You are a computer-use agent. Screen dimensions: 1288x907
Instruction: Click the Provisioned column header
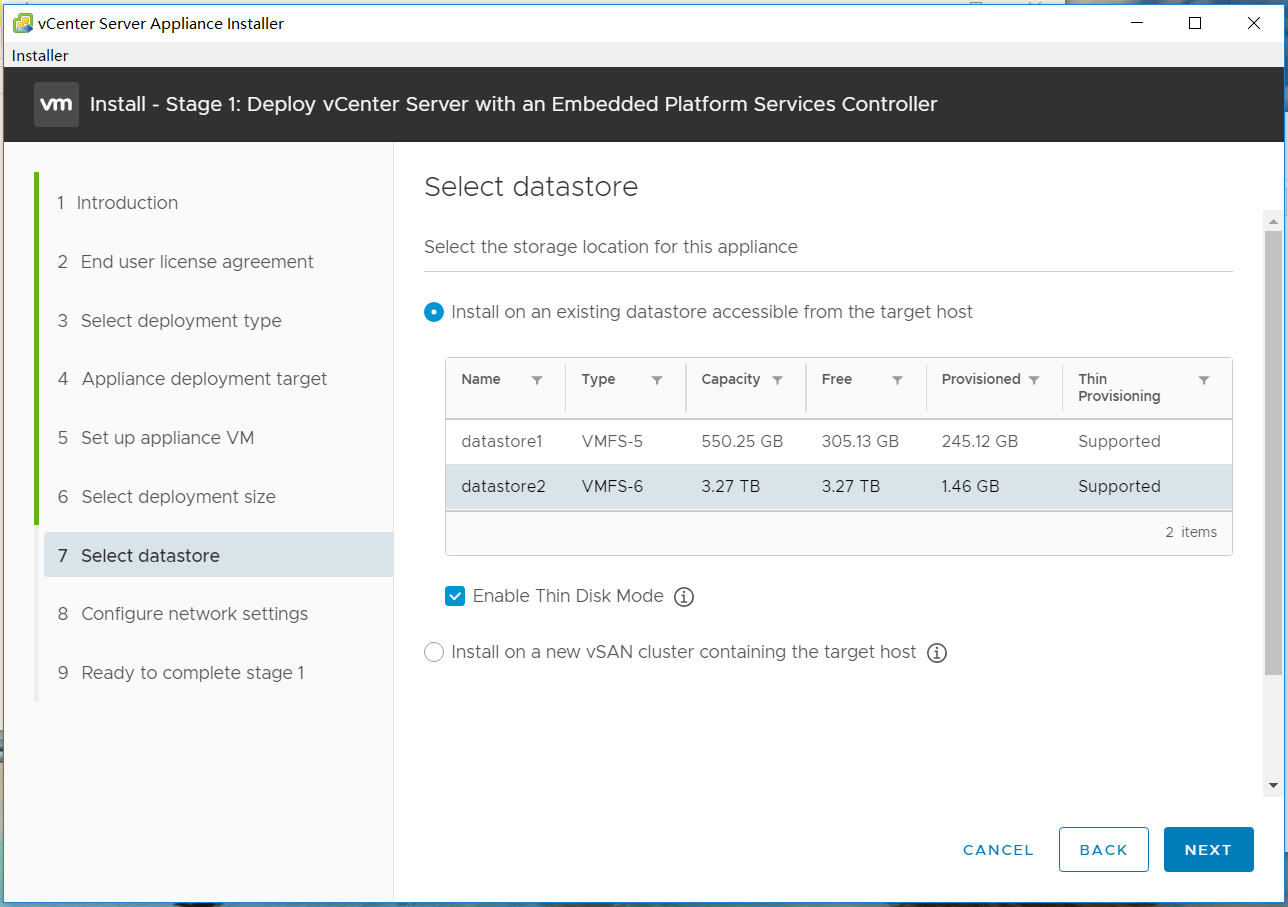tap(981, 379)
